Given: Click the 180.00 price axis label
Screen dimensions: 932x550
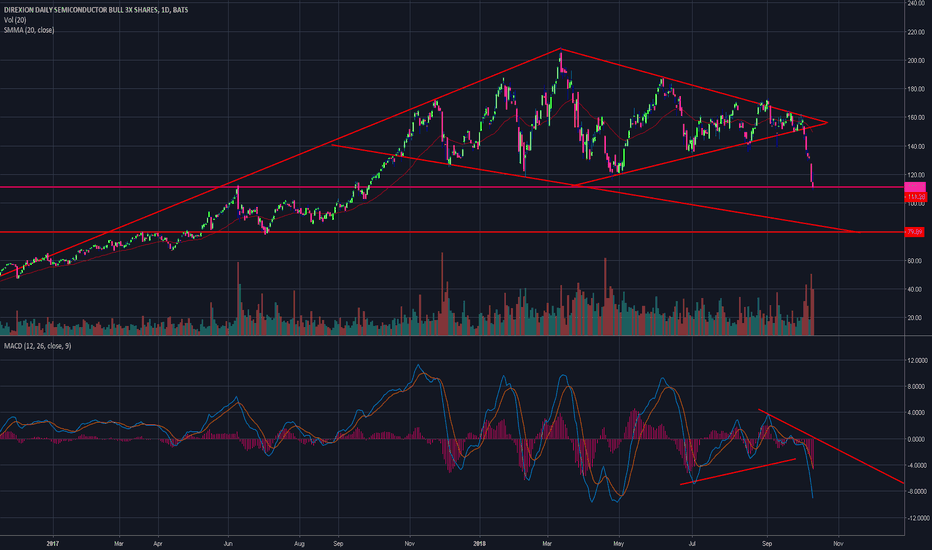Looking at the screenshot, I should (916, 89).
